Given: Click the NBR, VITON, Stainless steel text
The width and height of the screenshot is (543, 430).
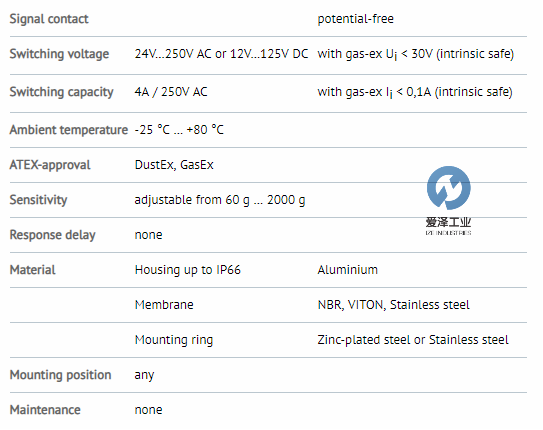Looking at the screenshot, I should click(x=393, y=305).
